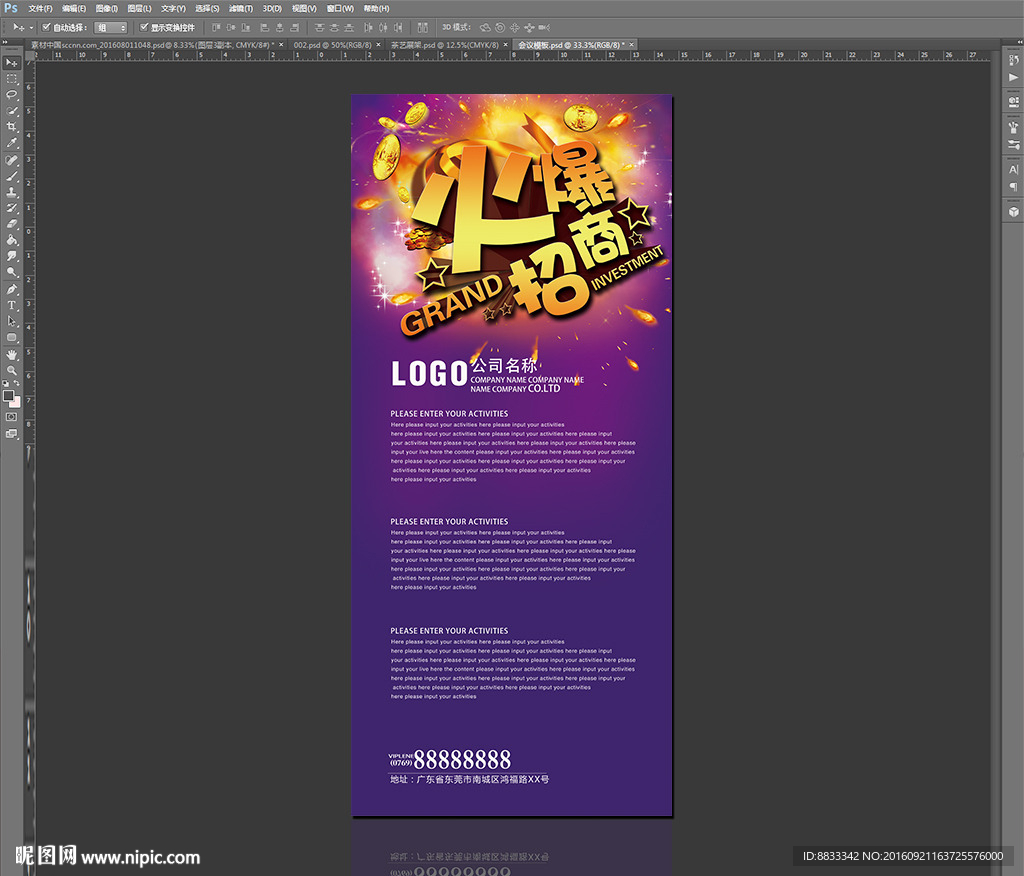This screenshot has height=876, width=1024.
Task: Click the 3D camera zoom mode icon
Action: pyautogui.click(x=544, y=27)
